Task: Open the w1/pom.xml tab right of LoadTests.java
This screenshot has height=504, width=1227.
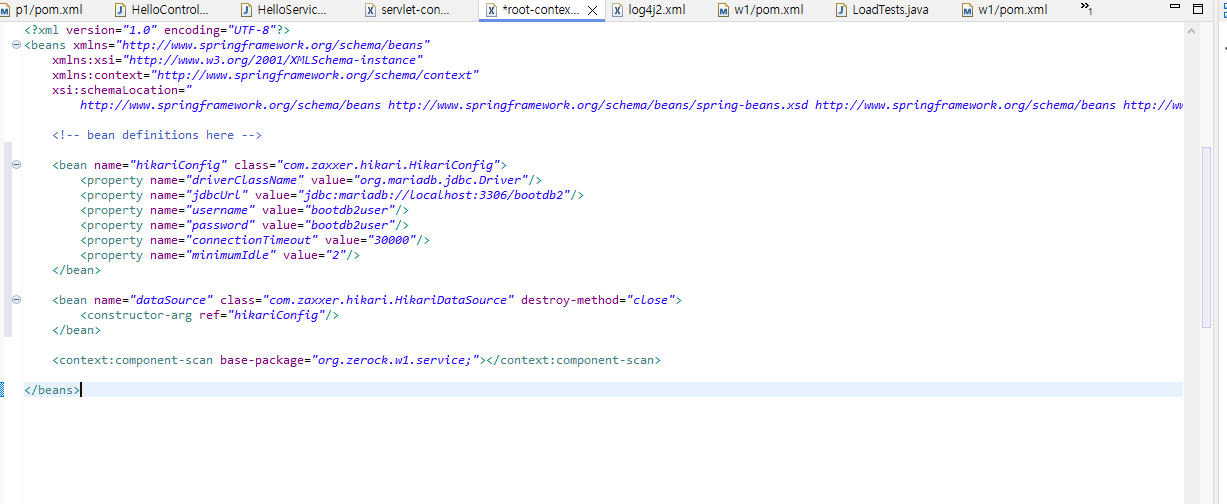Action: point(1003,10)
